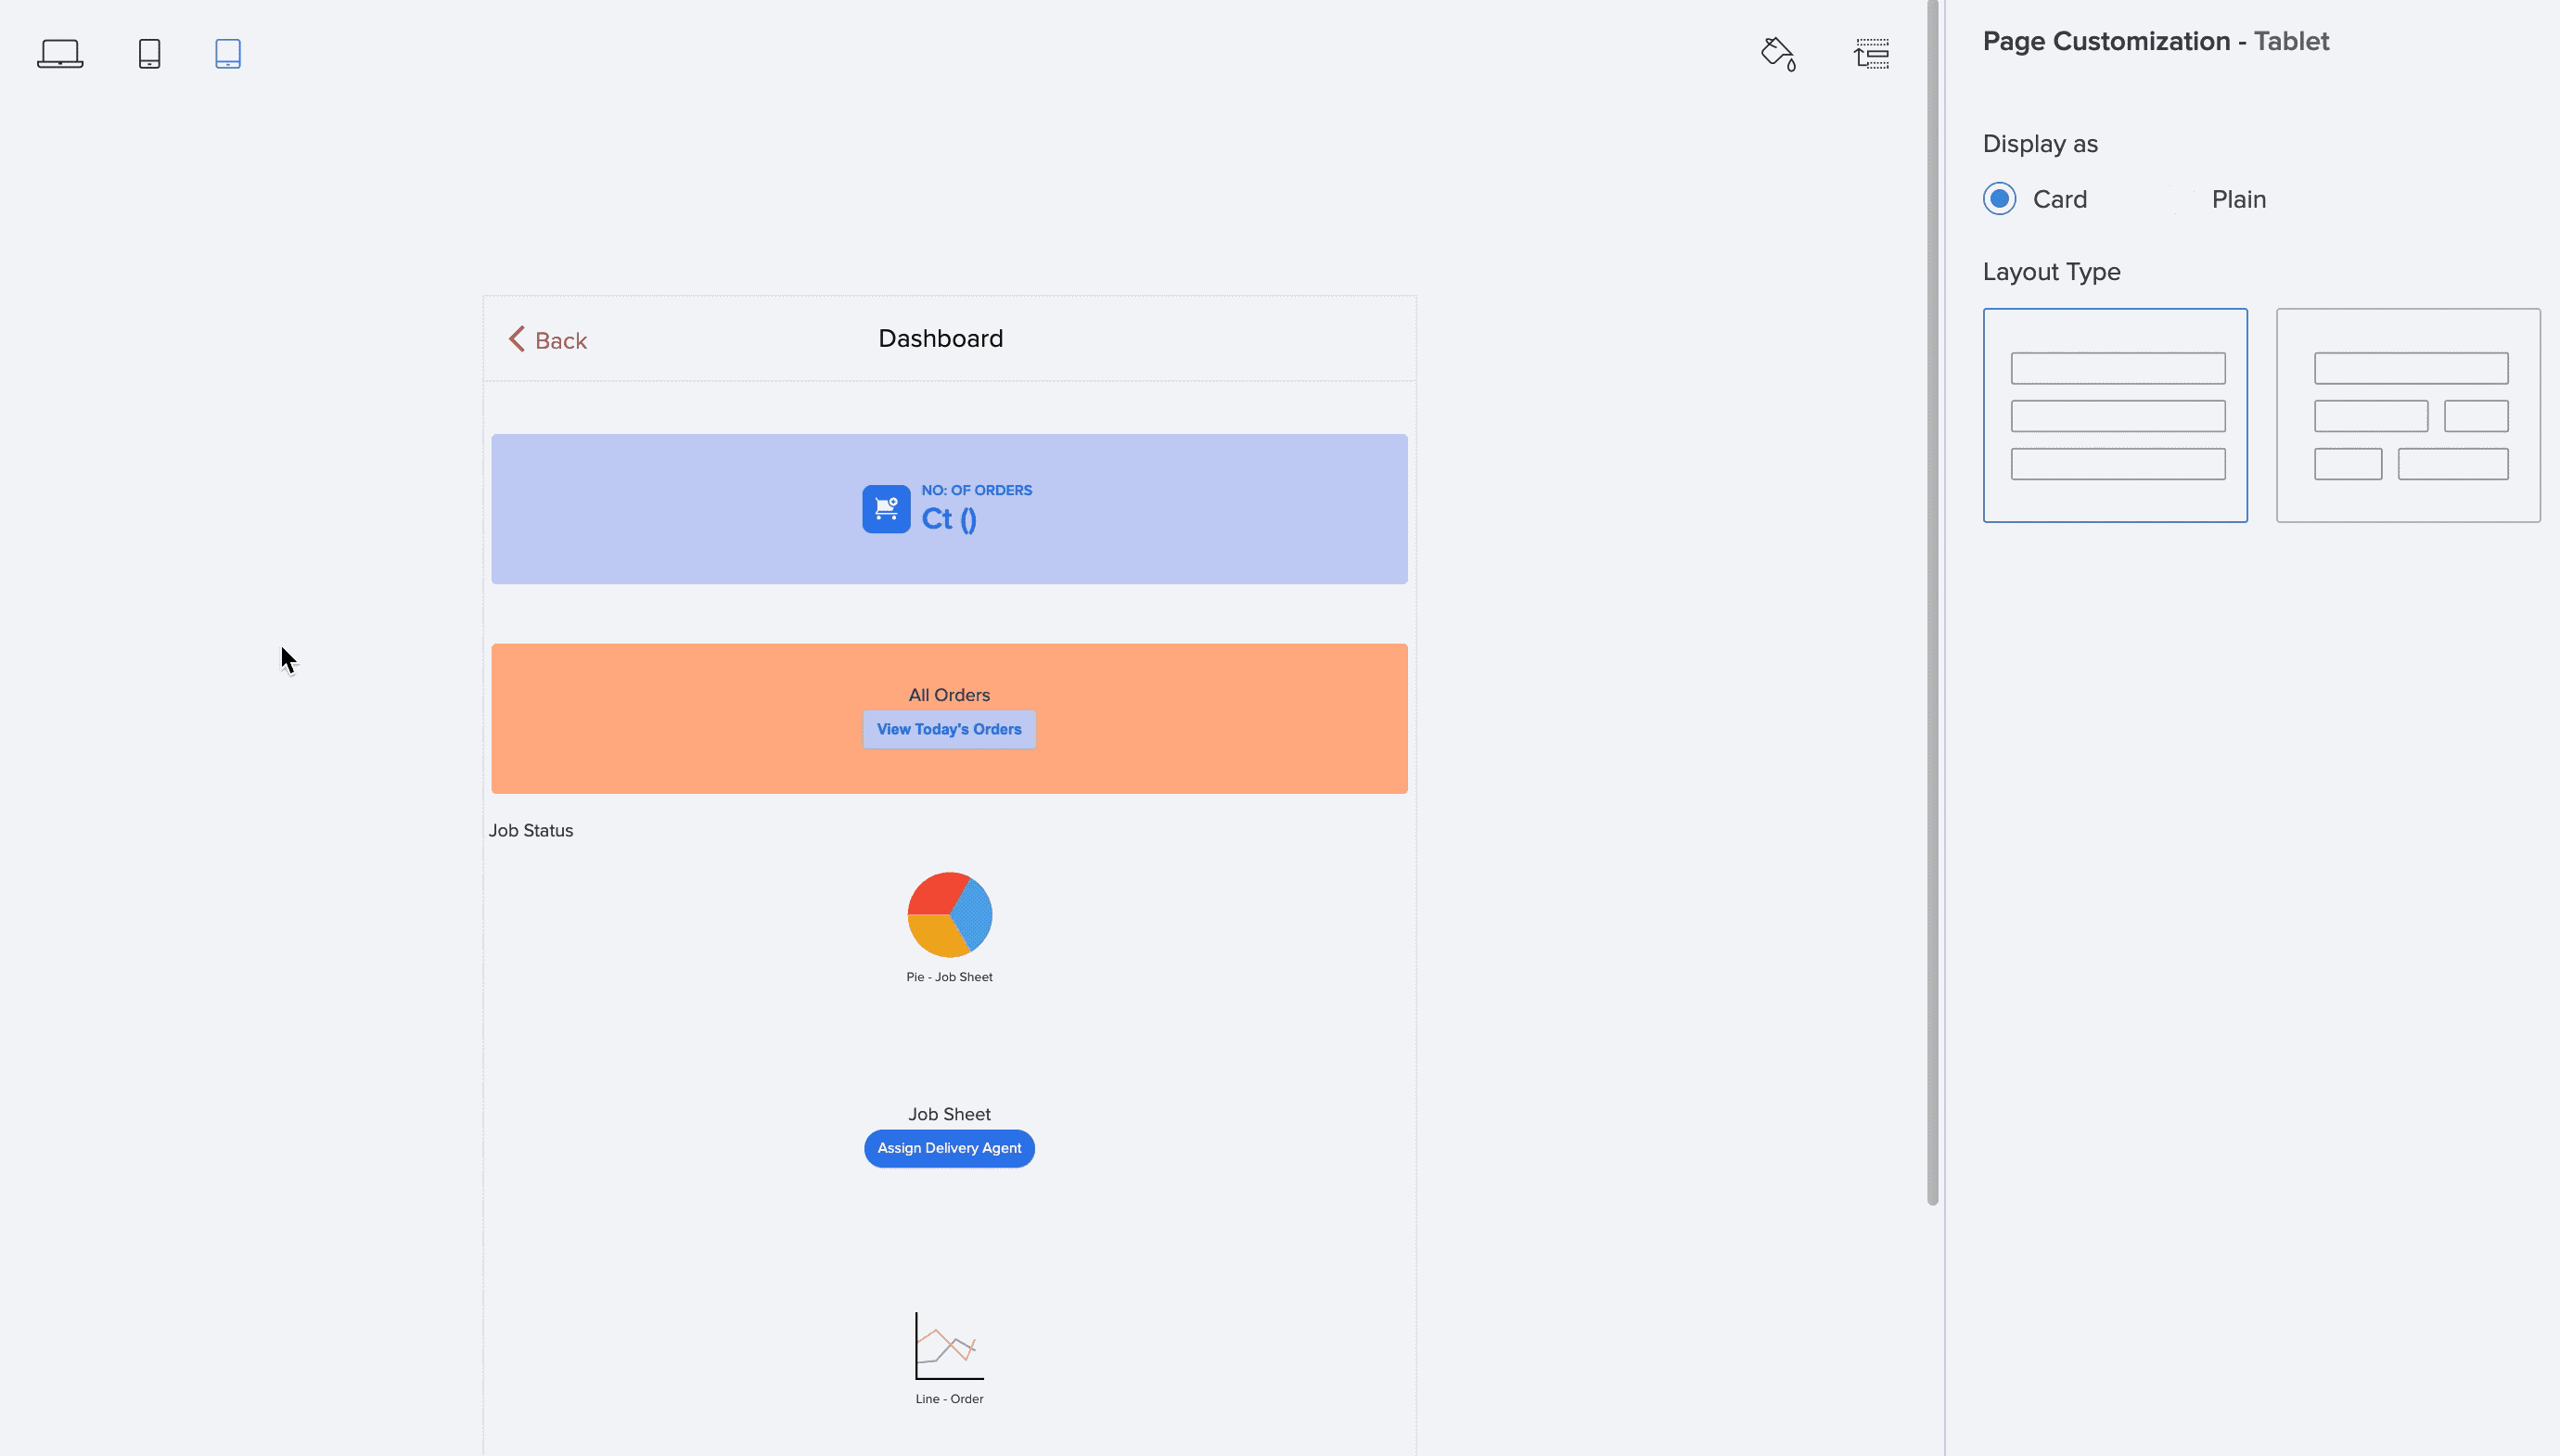Select the tablet device preview icon
The height and width of the screenshot is (1456, 2560).
point(228,53)
